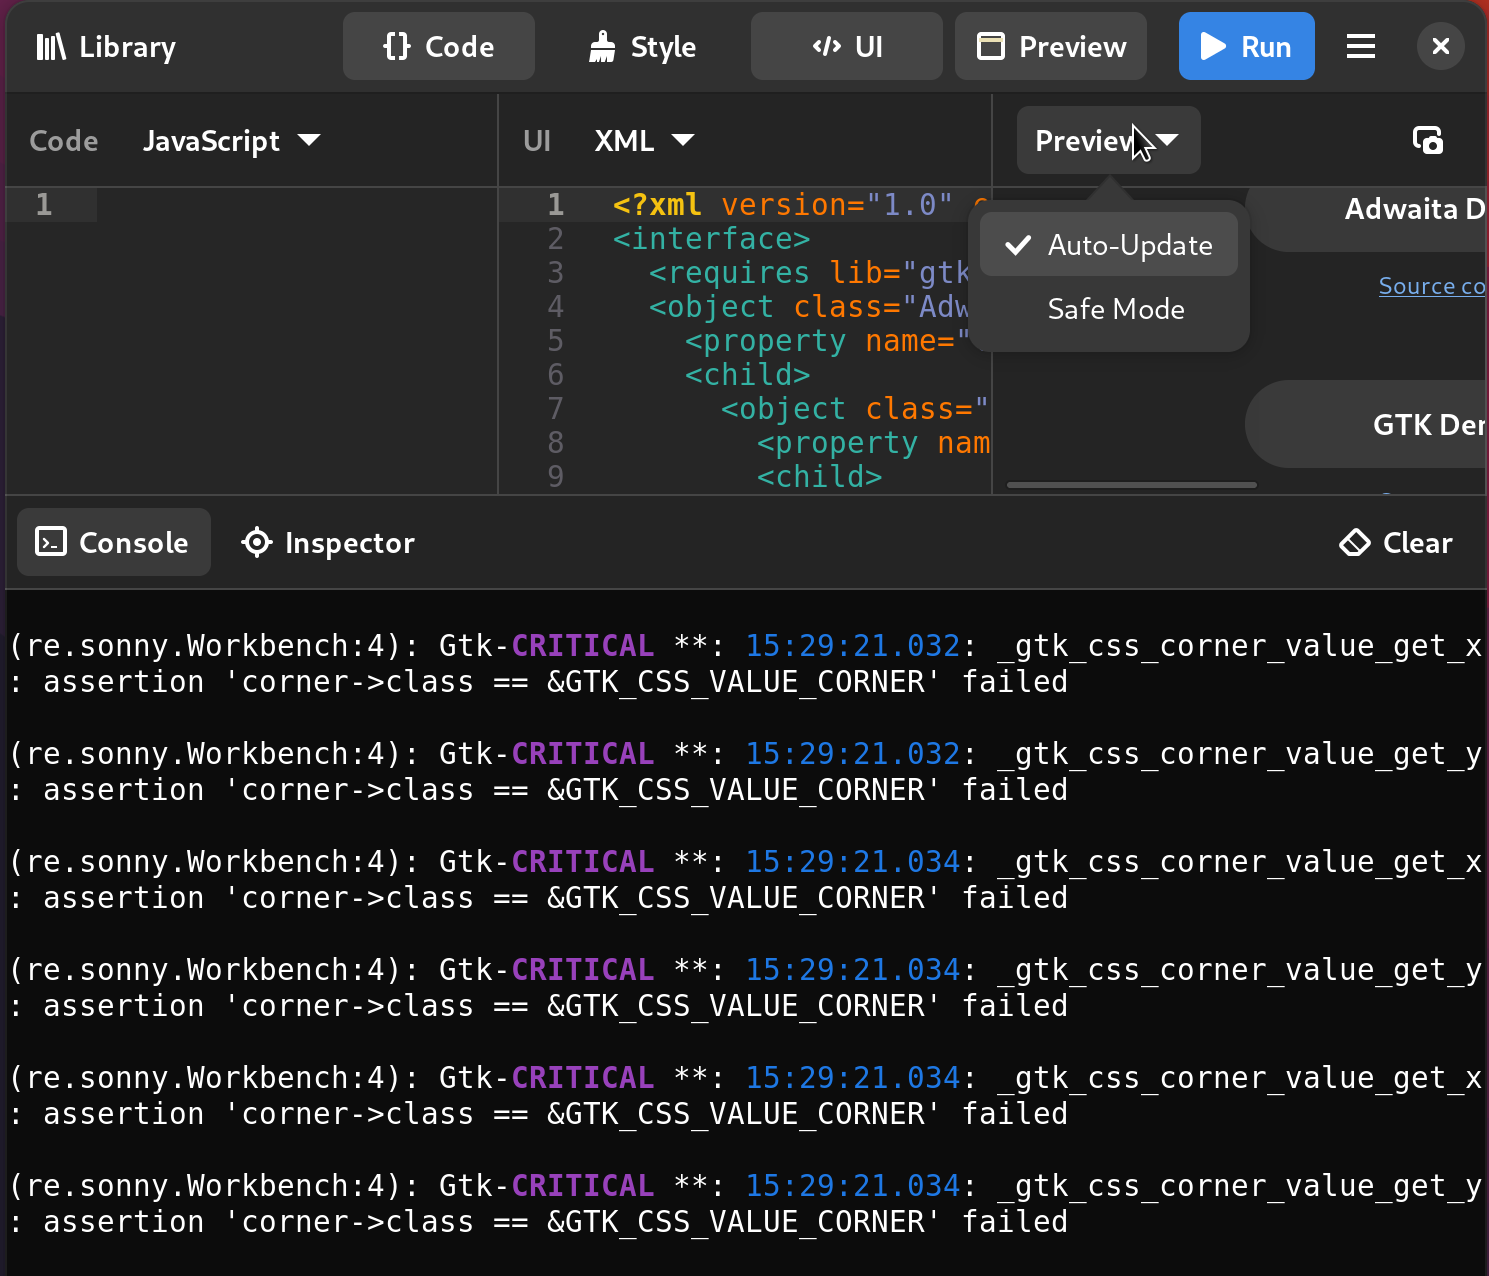This screenshot has width=1489, height=1276.
Task: Open the JavaScript language dropdown
Action: [x=231, y=140]
